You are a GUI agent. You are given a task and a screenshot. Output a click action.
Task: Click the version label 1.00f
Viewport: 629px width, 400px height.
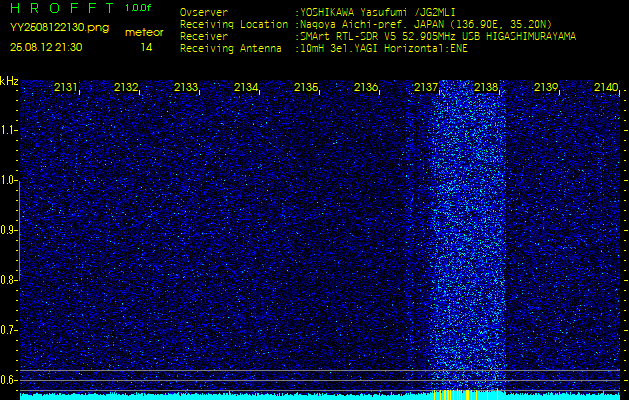(x=138, y=8)
